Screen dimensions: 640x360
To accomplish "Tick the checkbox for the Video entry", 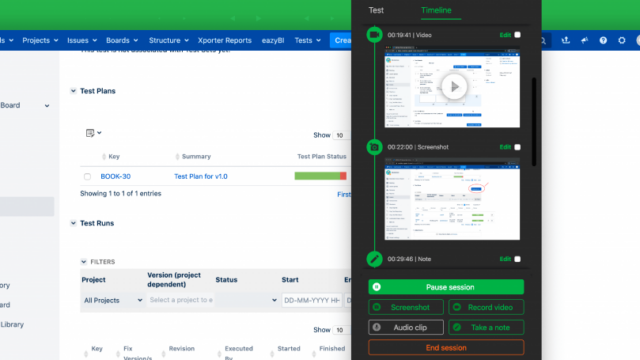I will (x=517, y=35).
